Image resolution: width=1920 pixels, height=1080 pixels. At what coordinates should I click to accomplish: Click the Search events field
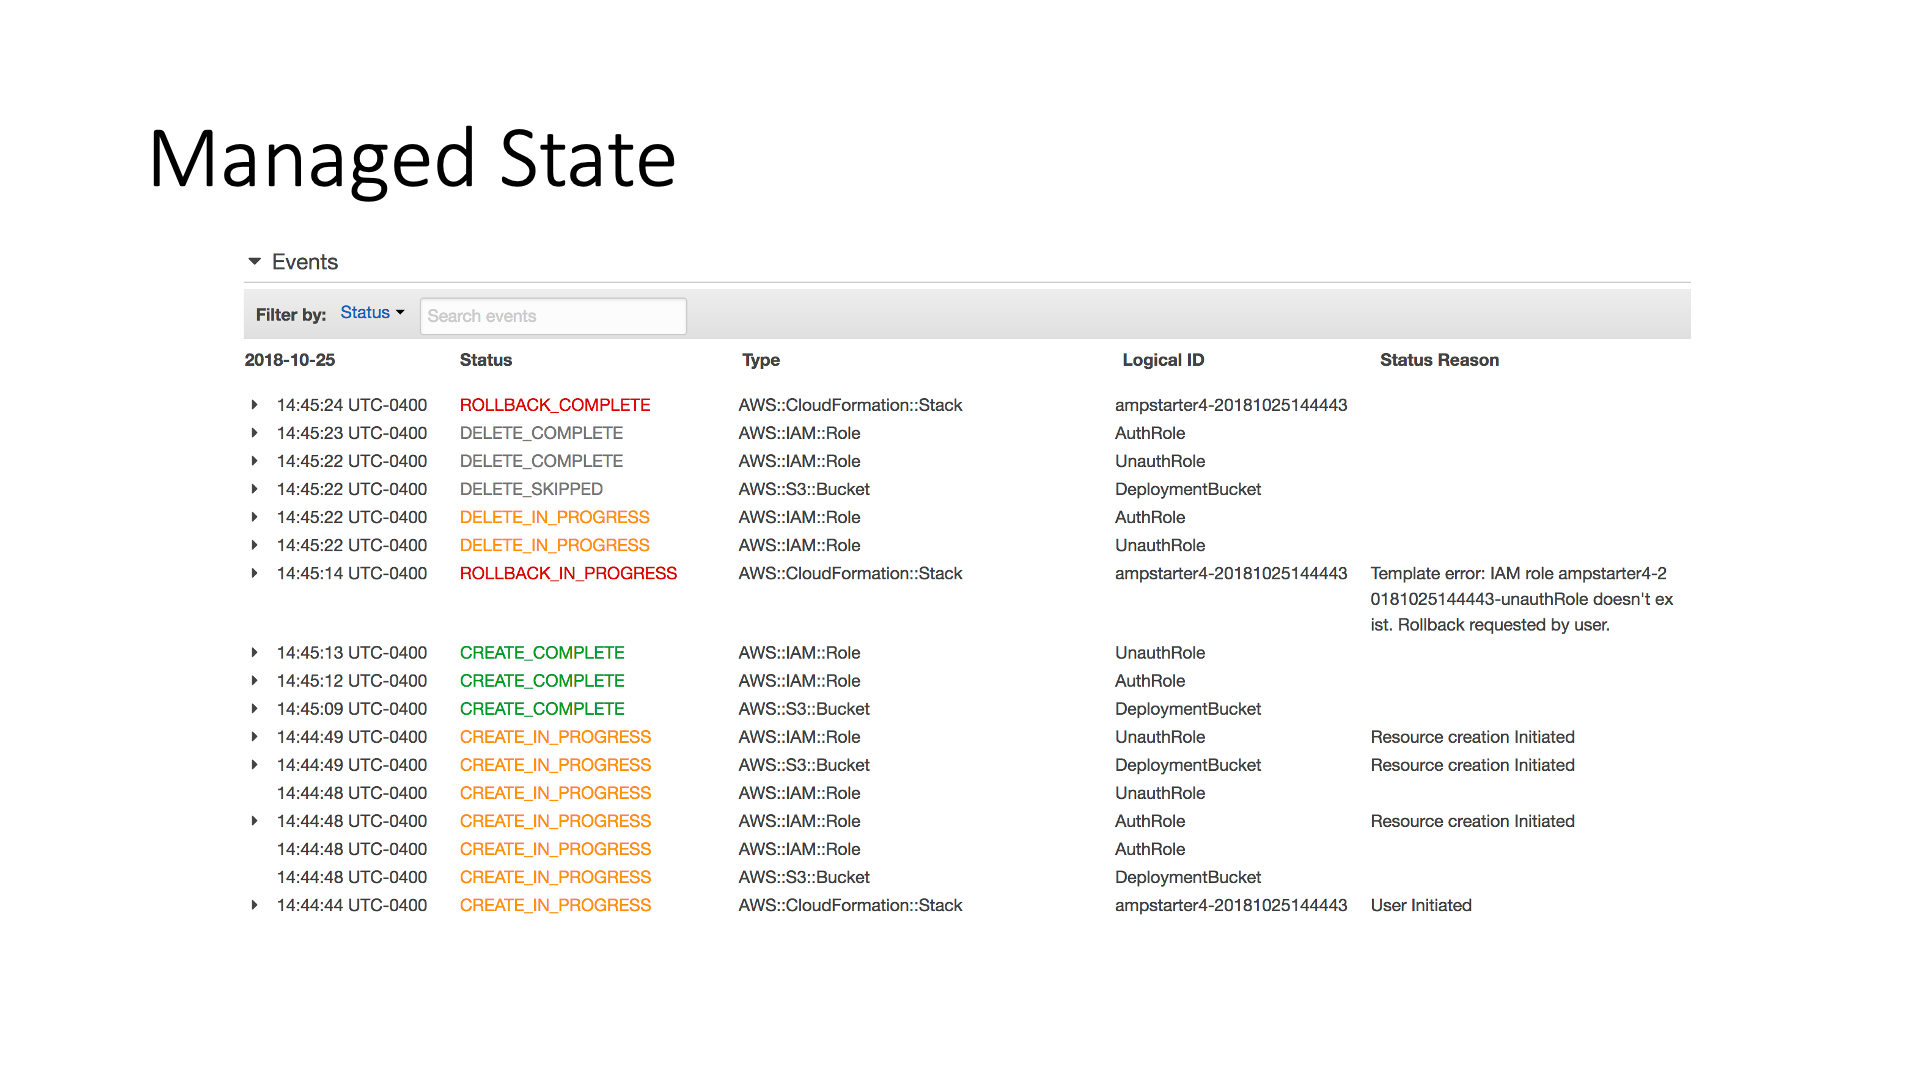(552, 316)
